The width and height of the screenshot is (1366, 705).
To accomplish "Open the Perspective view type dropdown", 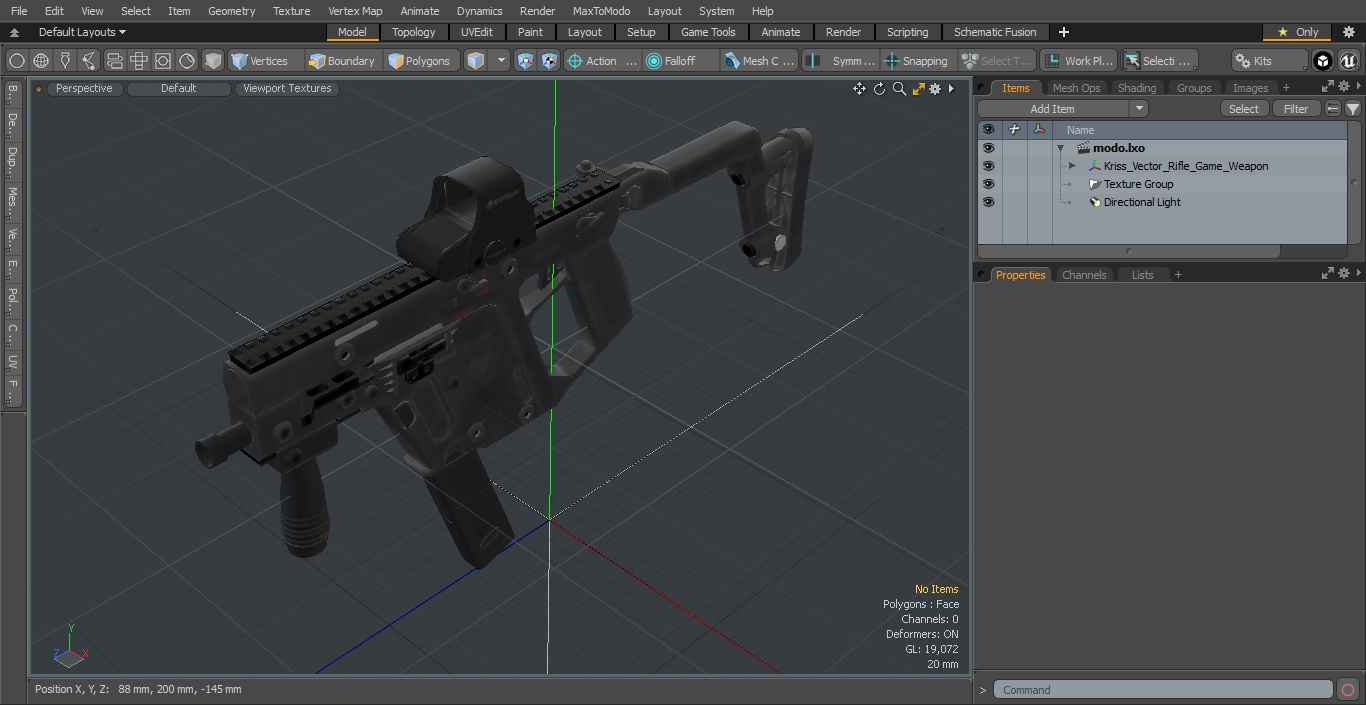I will point(84,89).
